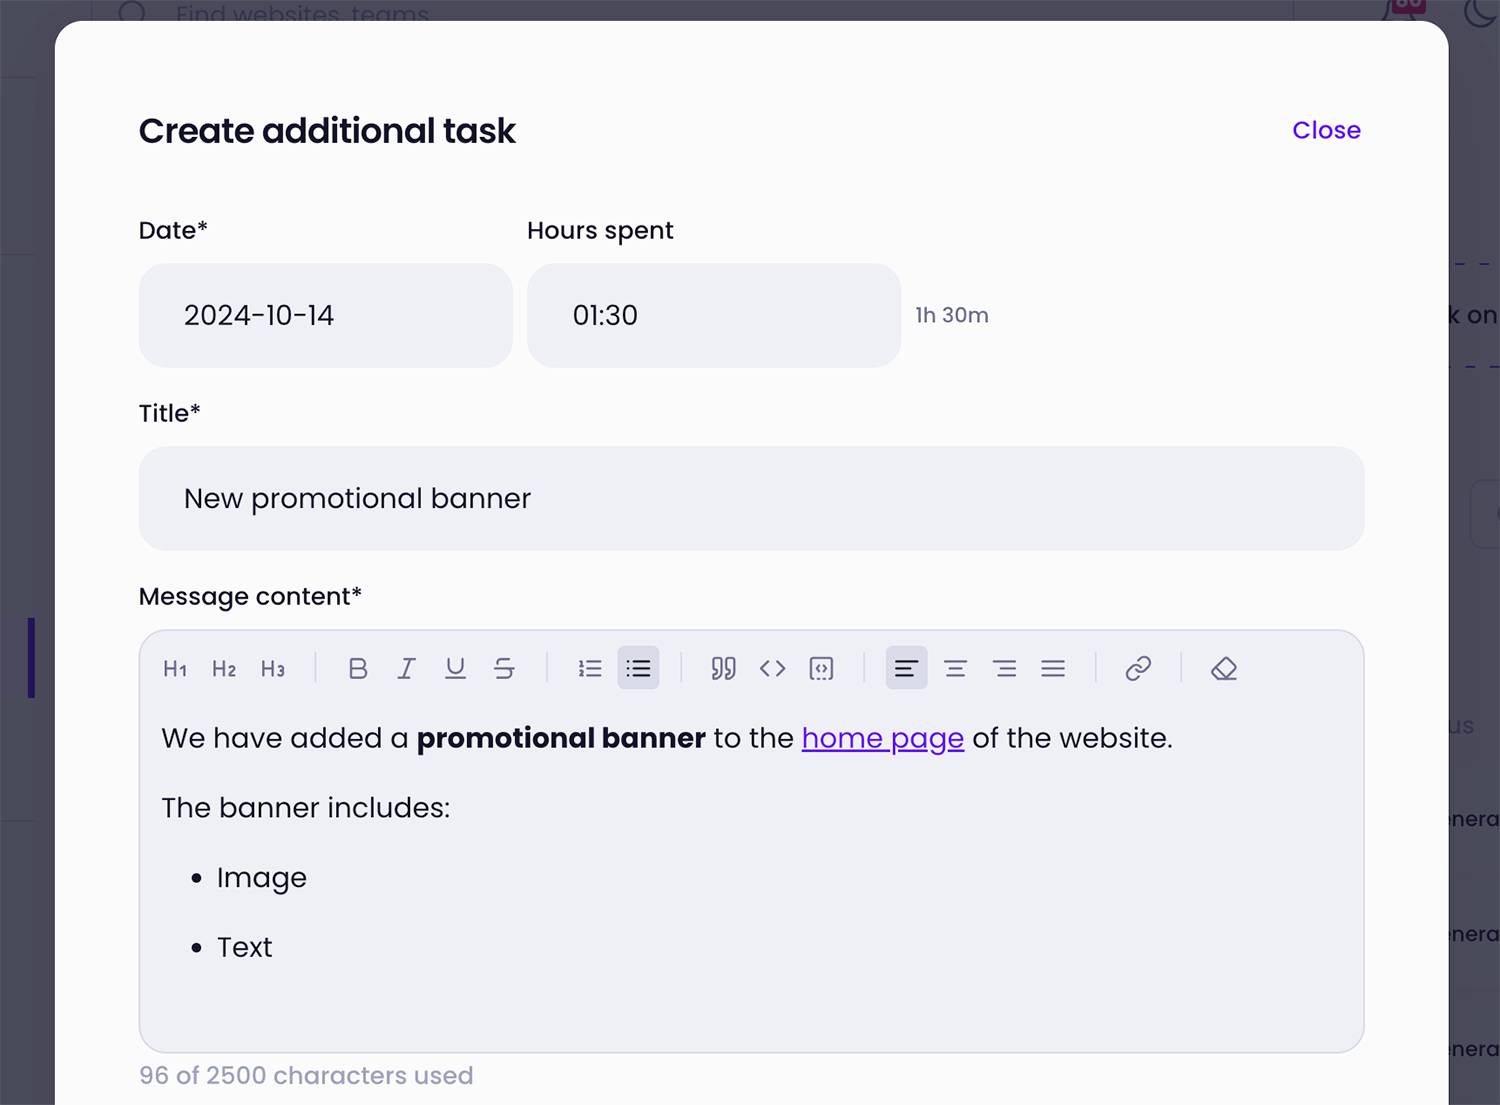Toggle off the bullet list

(x=638, y=668)
